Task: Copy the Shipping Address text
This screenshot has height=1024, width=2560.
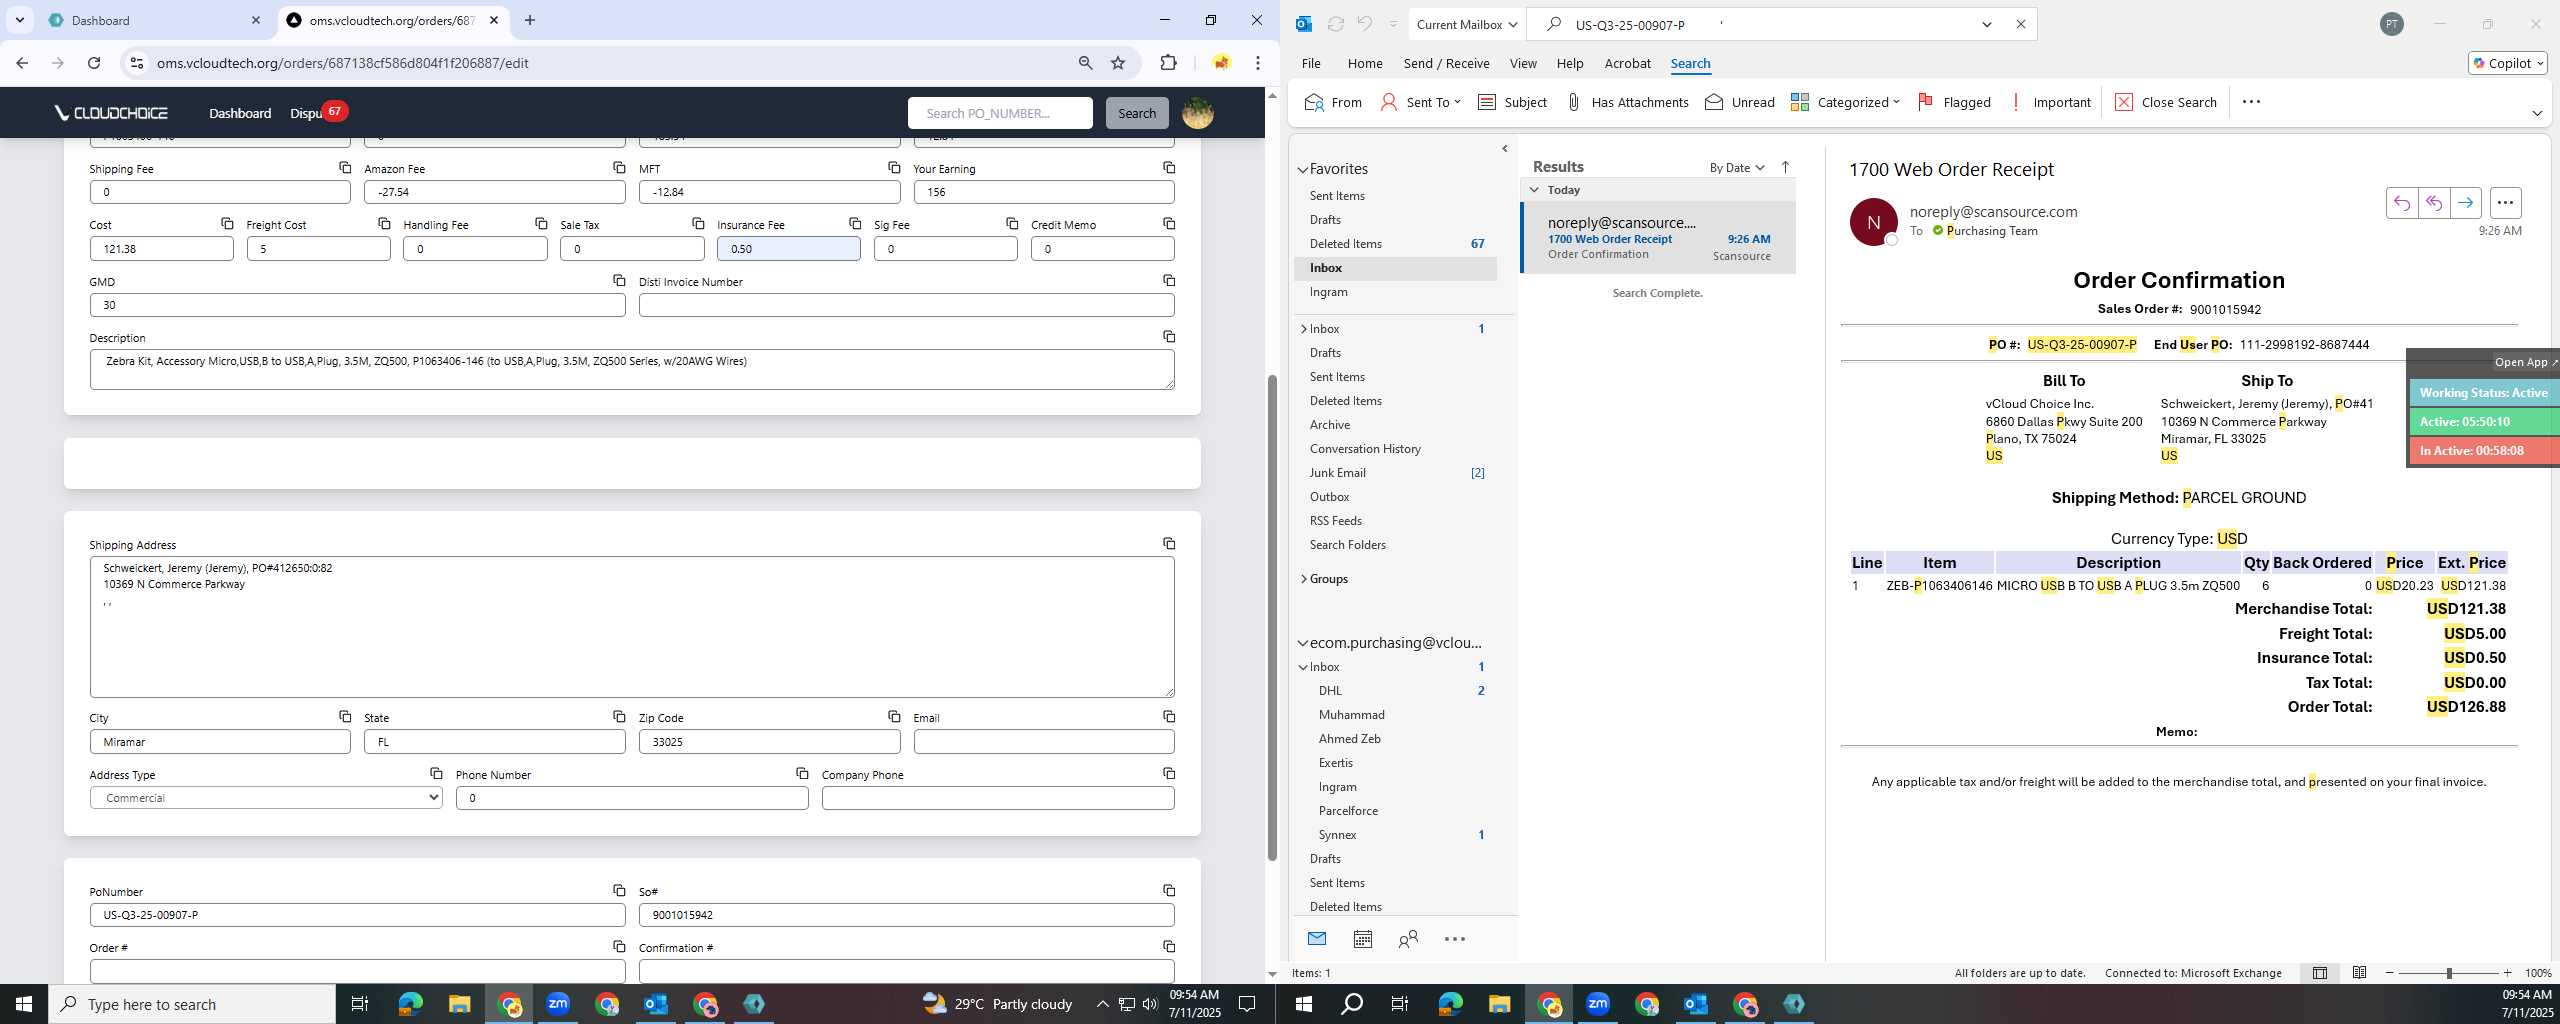Action: click(x=1169, y=543)
